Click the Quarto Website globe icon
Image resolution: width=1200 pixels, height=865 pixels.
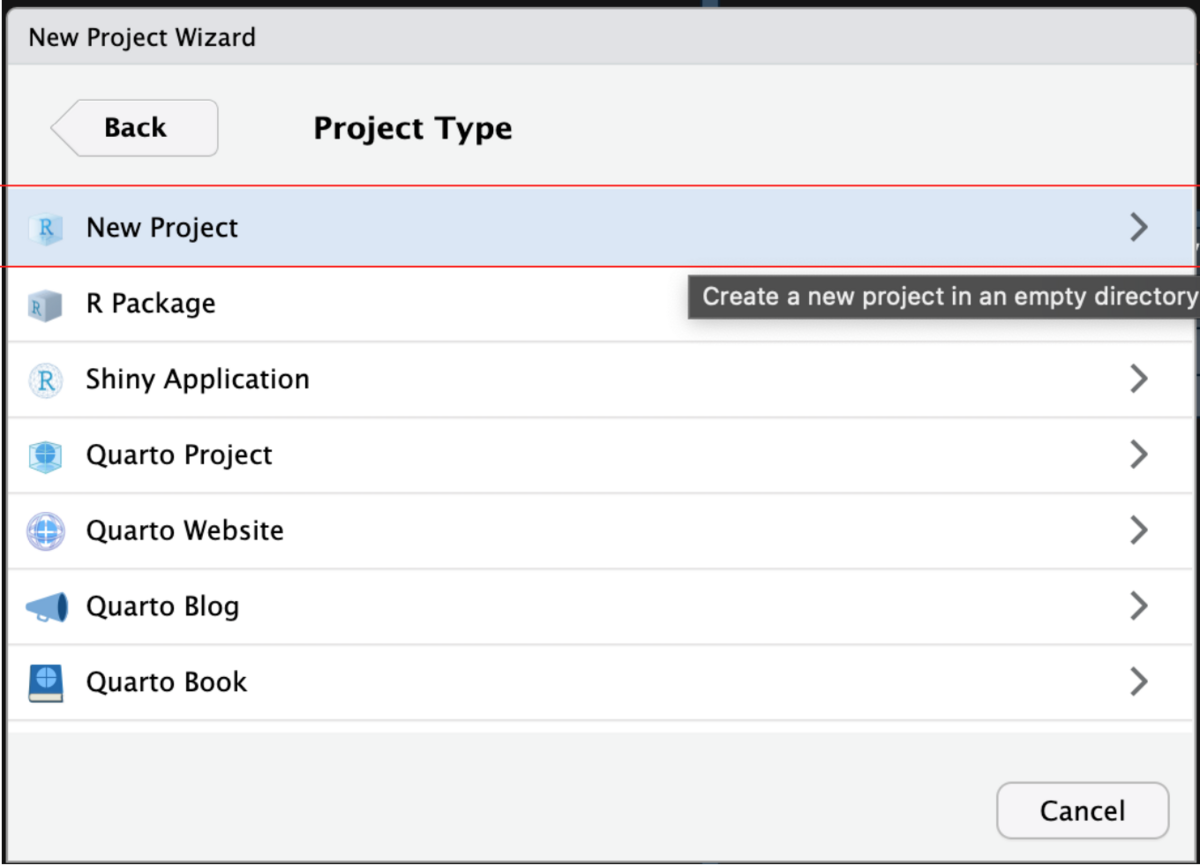[45, 531]
